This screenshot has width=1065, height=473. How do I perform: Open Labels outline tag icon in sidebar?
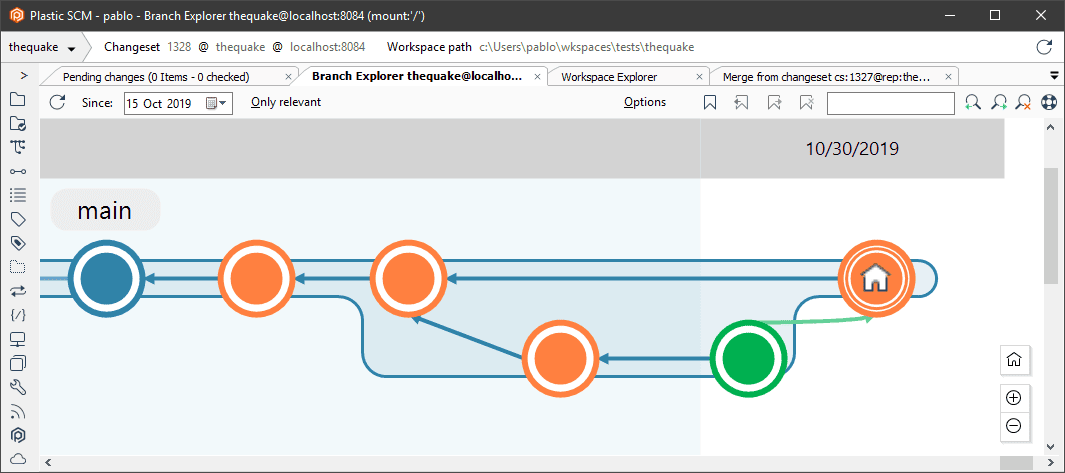point(18,219)
